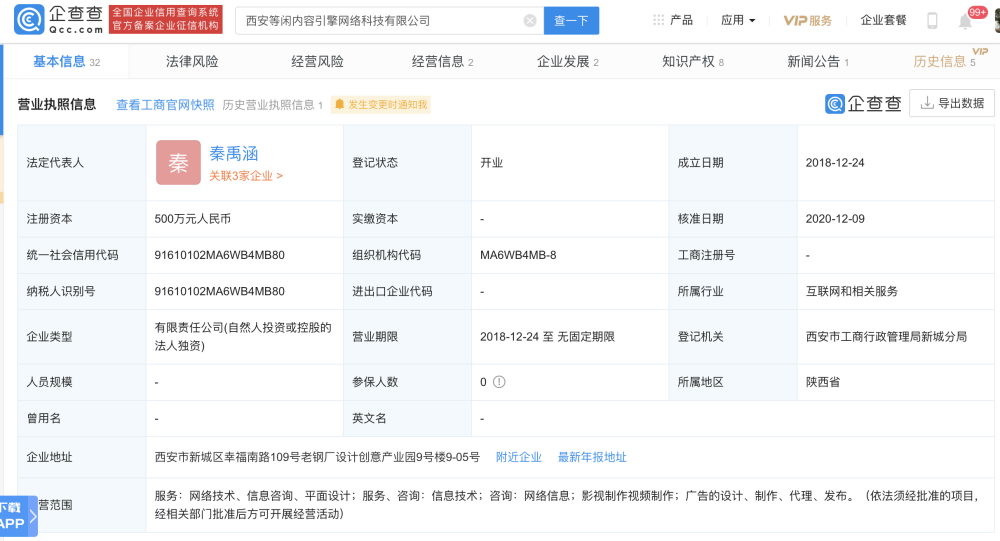This screenshot has height=541, width=1000.
Task: Expand the 下载APP side panel arrow
Action: 33,515
